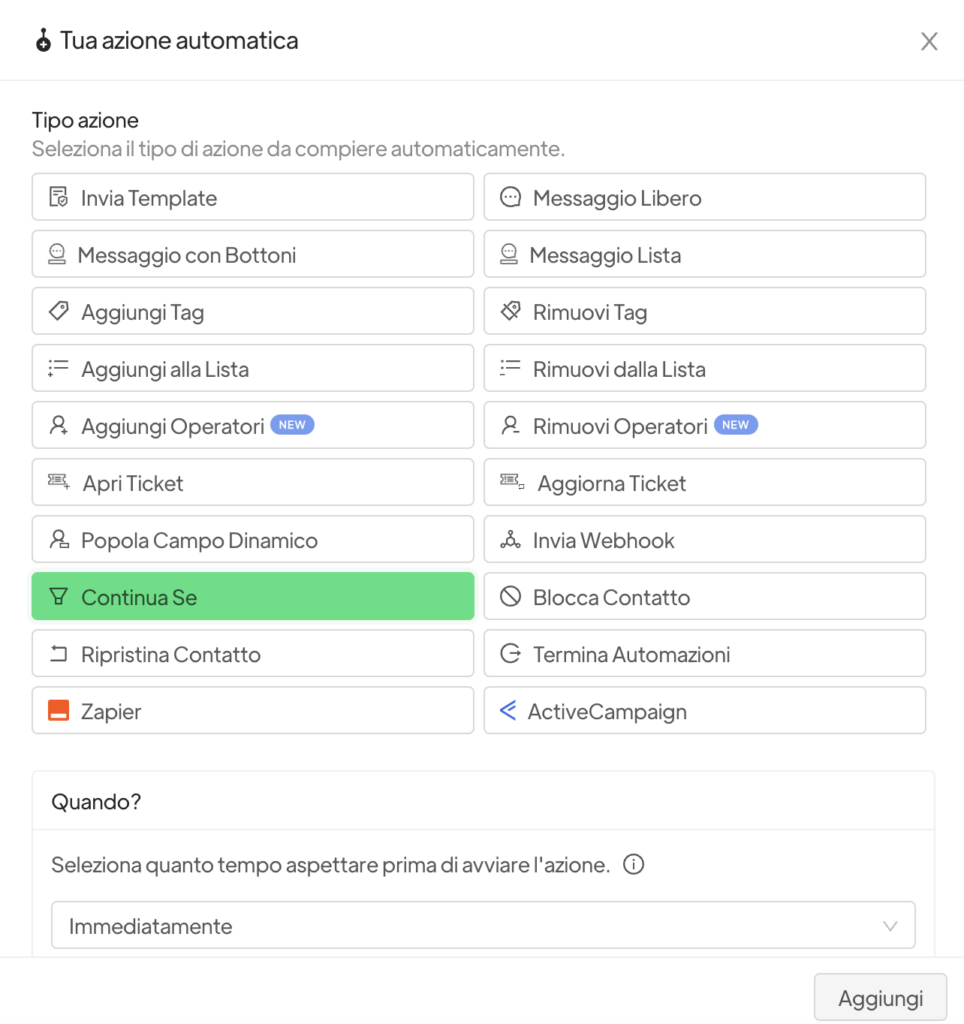Image resolution: width=964 pixels, height=1024 pixels.
Task: Click the Invia Template document icon
Action: [58, 197]
